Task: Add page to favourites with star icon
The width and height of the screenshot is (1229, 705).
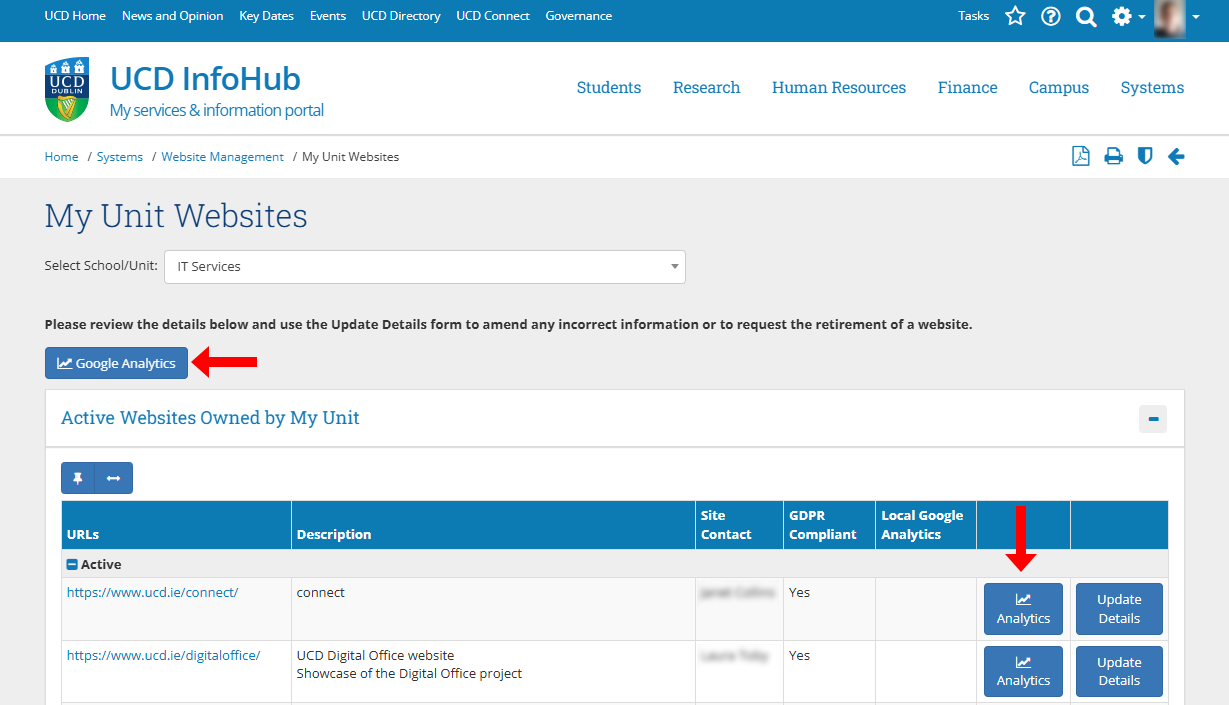Action: pos(1015,16)
